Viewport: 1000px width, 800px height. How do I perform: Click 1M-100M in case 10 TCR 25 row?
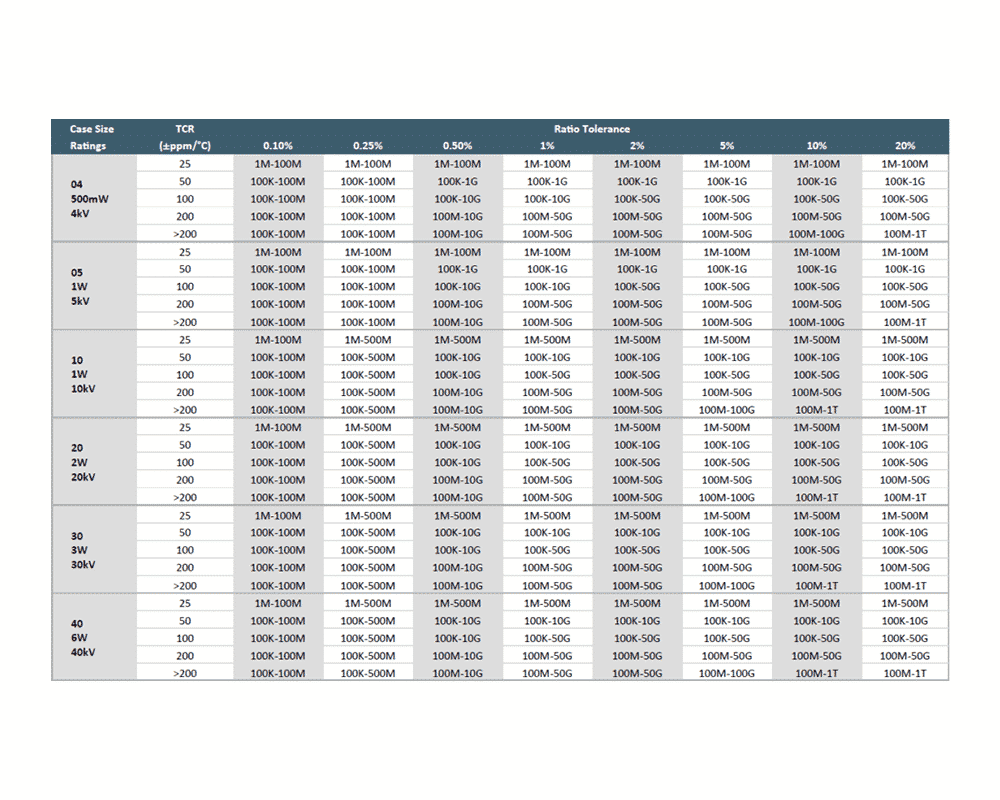[278, 339]
